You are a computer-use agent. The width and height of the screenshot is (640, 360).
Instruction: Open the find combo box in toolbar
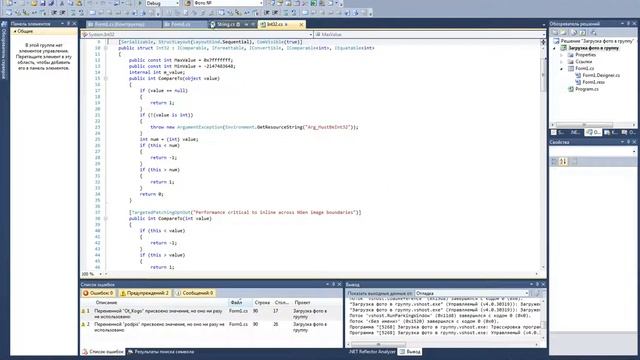pos(228,3)
